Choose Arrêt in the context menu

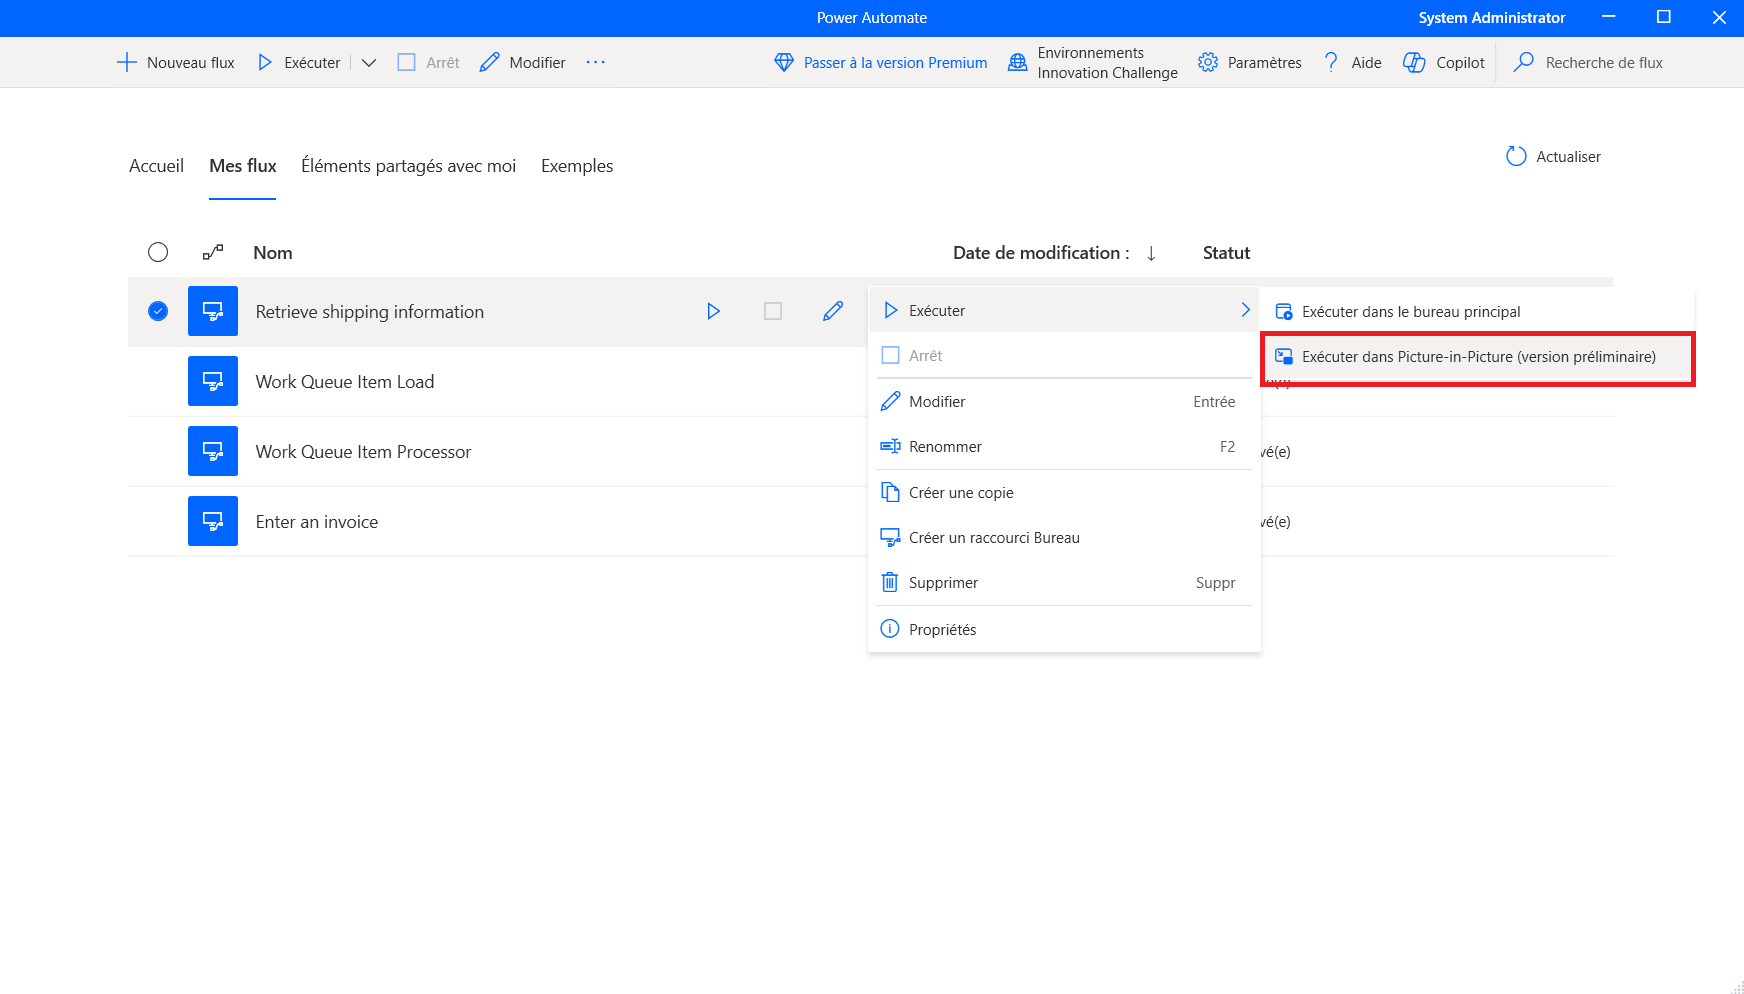coord(1064,355)
